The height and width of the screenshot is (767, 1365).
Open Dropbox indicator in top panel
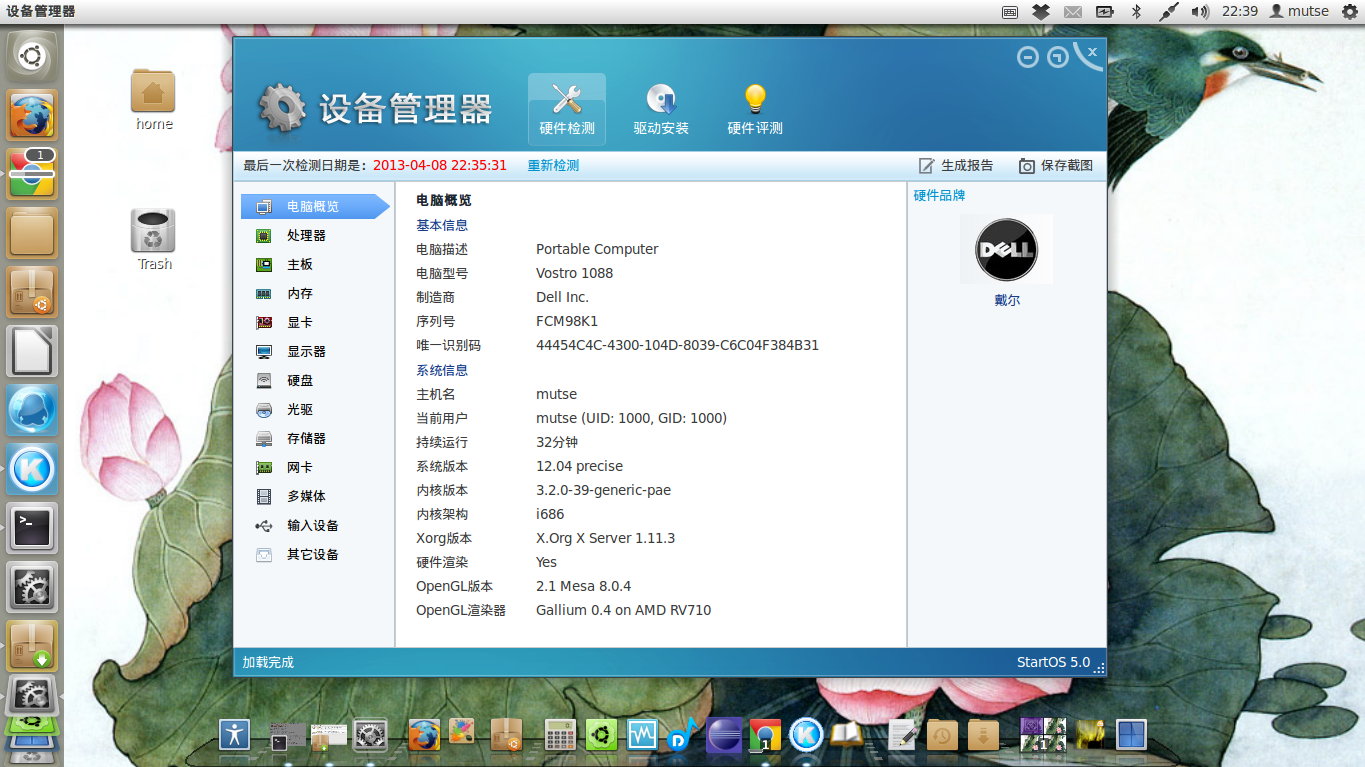tap(1041, 11)
